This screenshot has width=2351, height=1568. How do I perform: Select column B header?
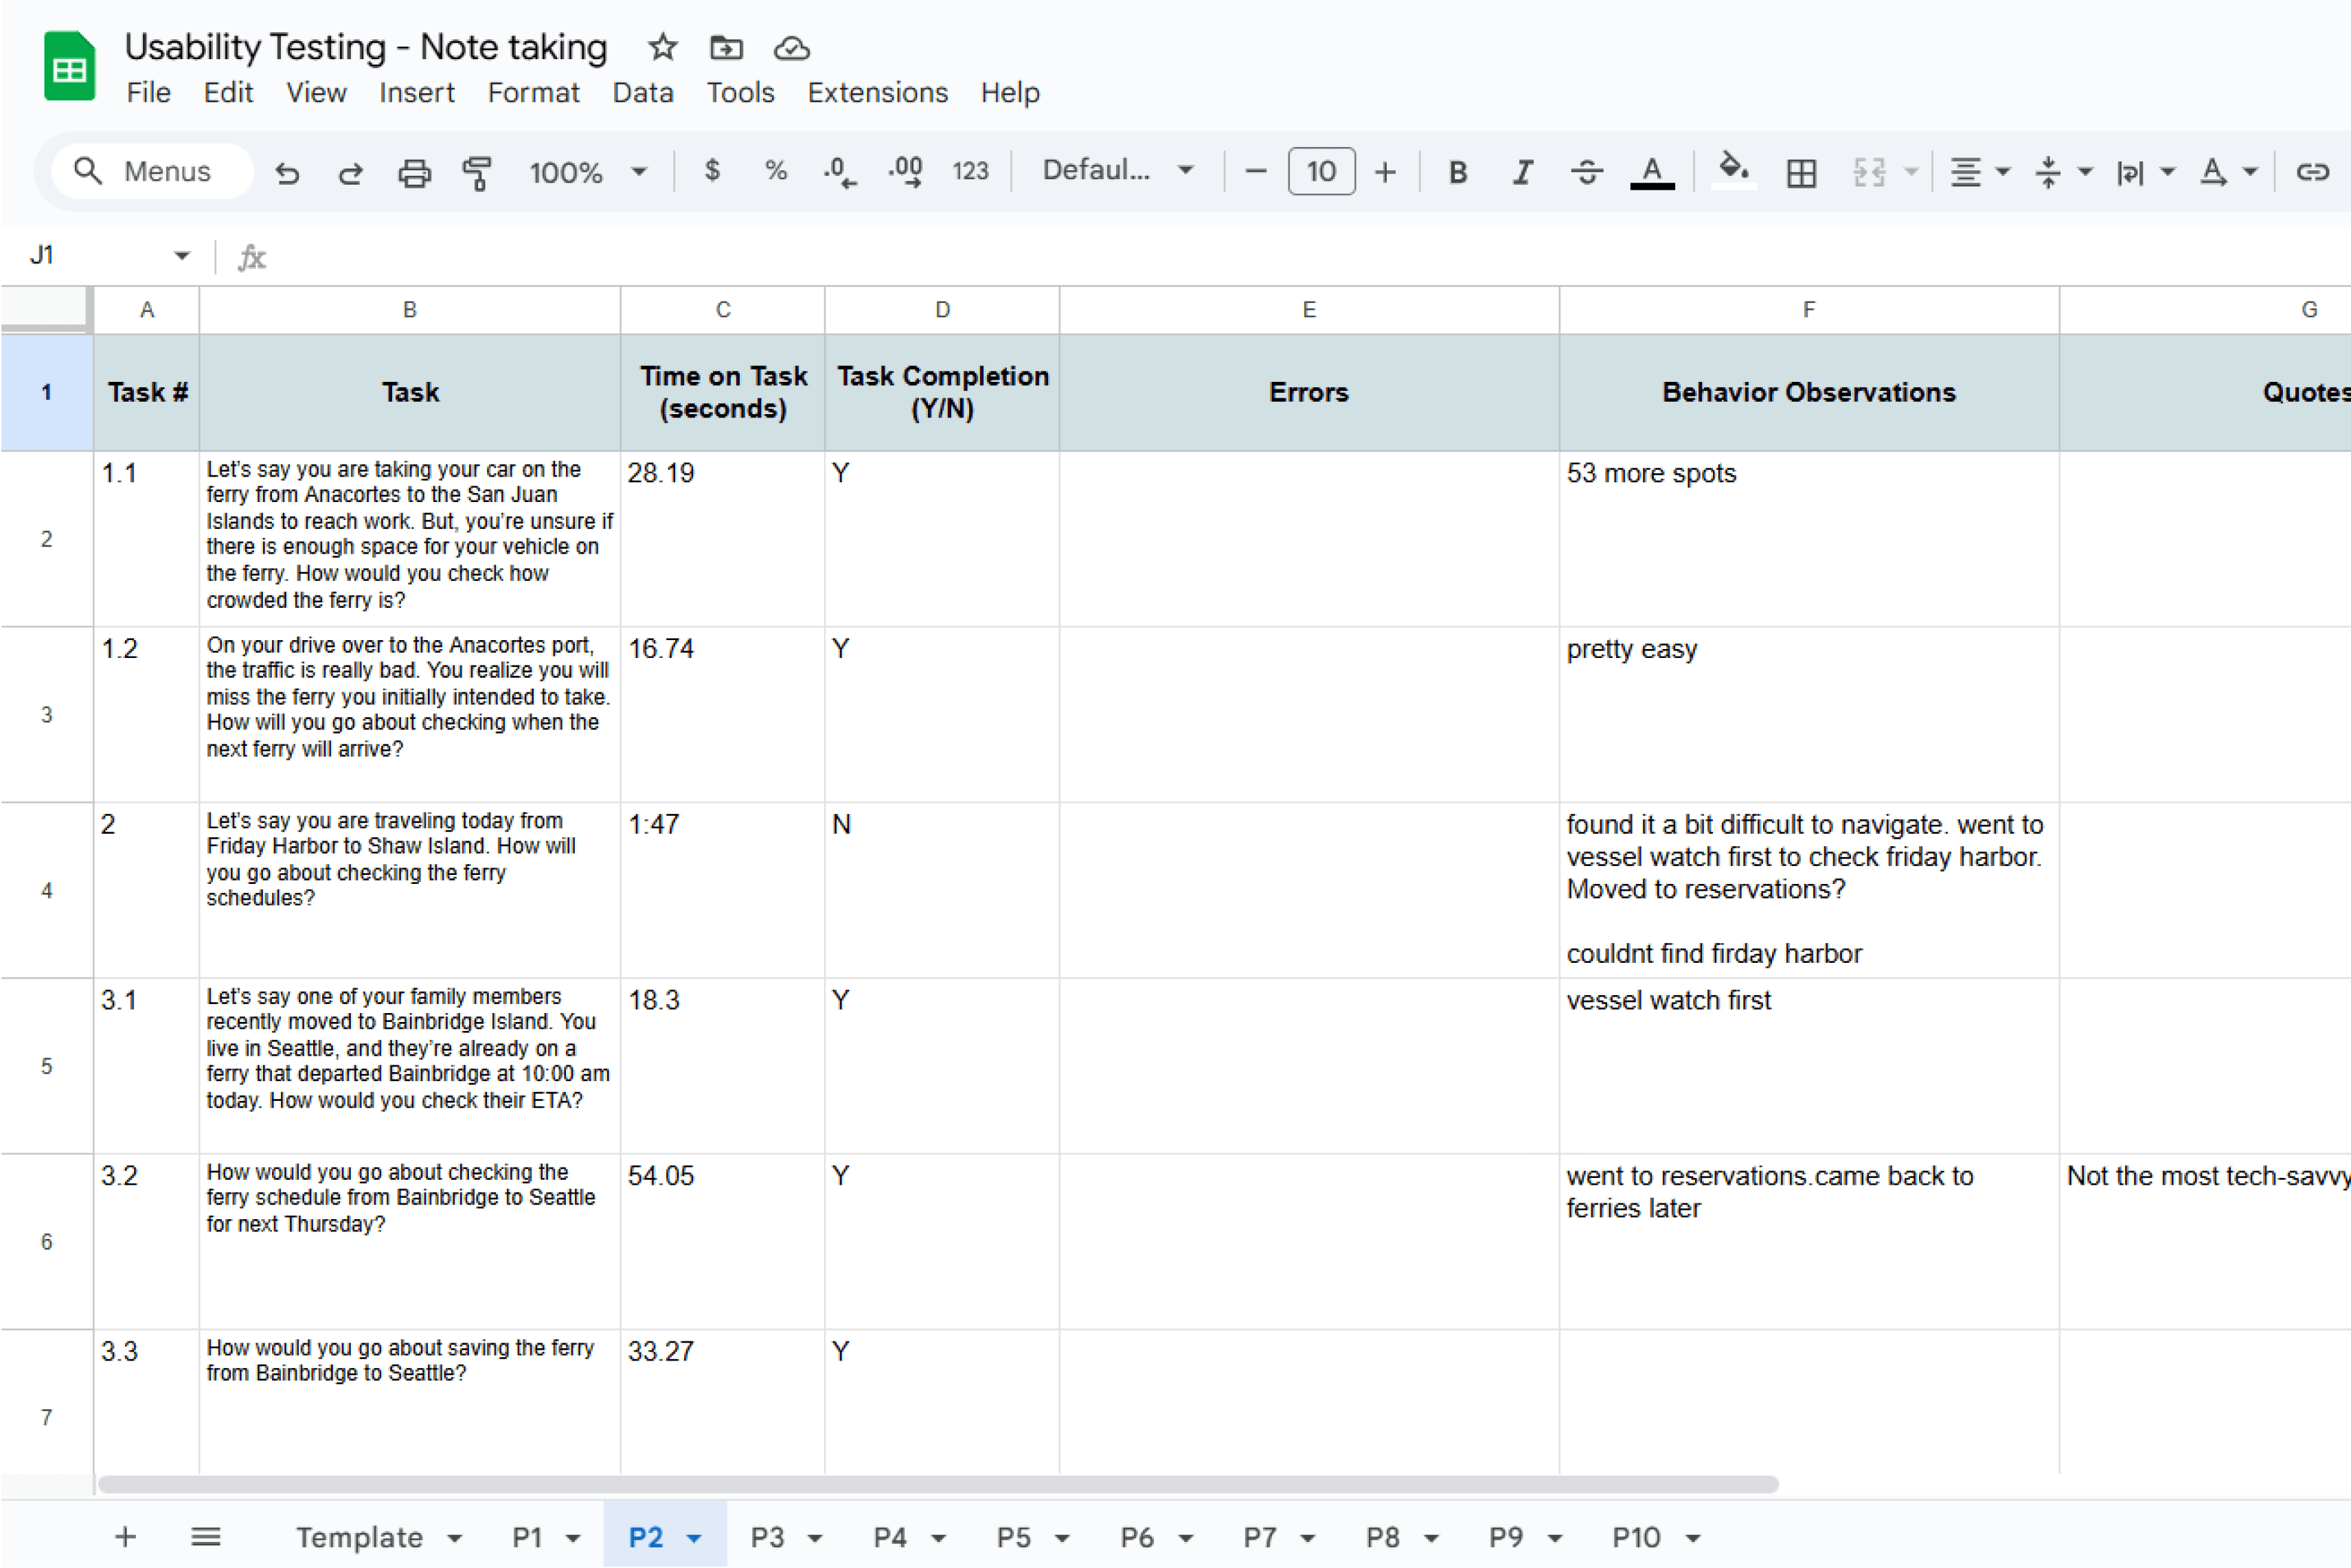pyautogui.click(x=409, y=310)
